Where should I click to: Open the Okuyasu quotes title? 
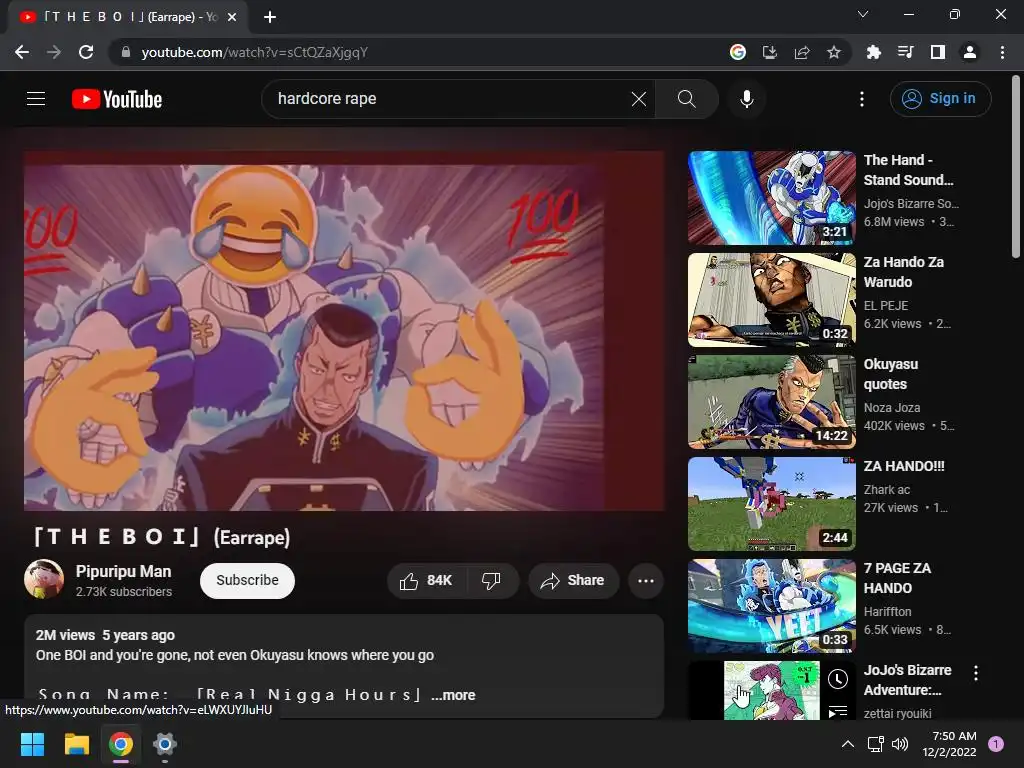click(891, 374)
